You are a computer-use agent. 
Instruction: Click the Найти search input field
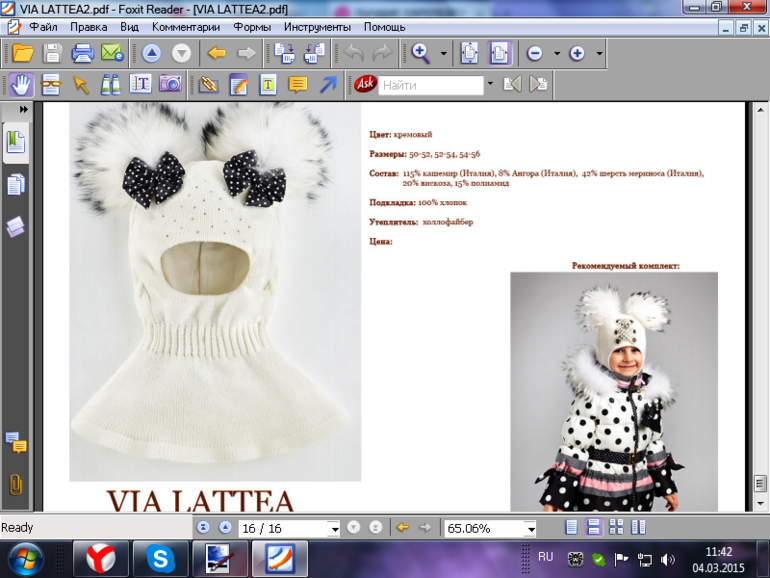point(430,85)
